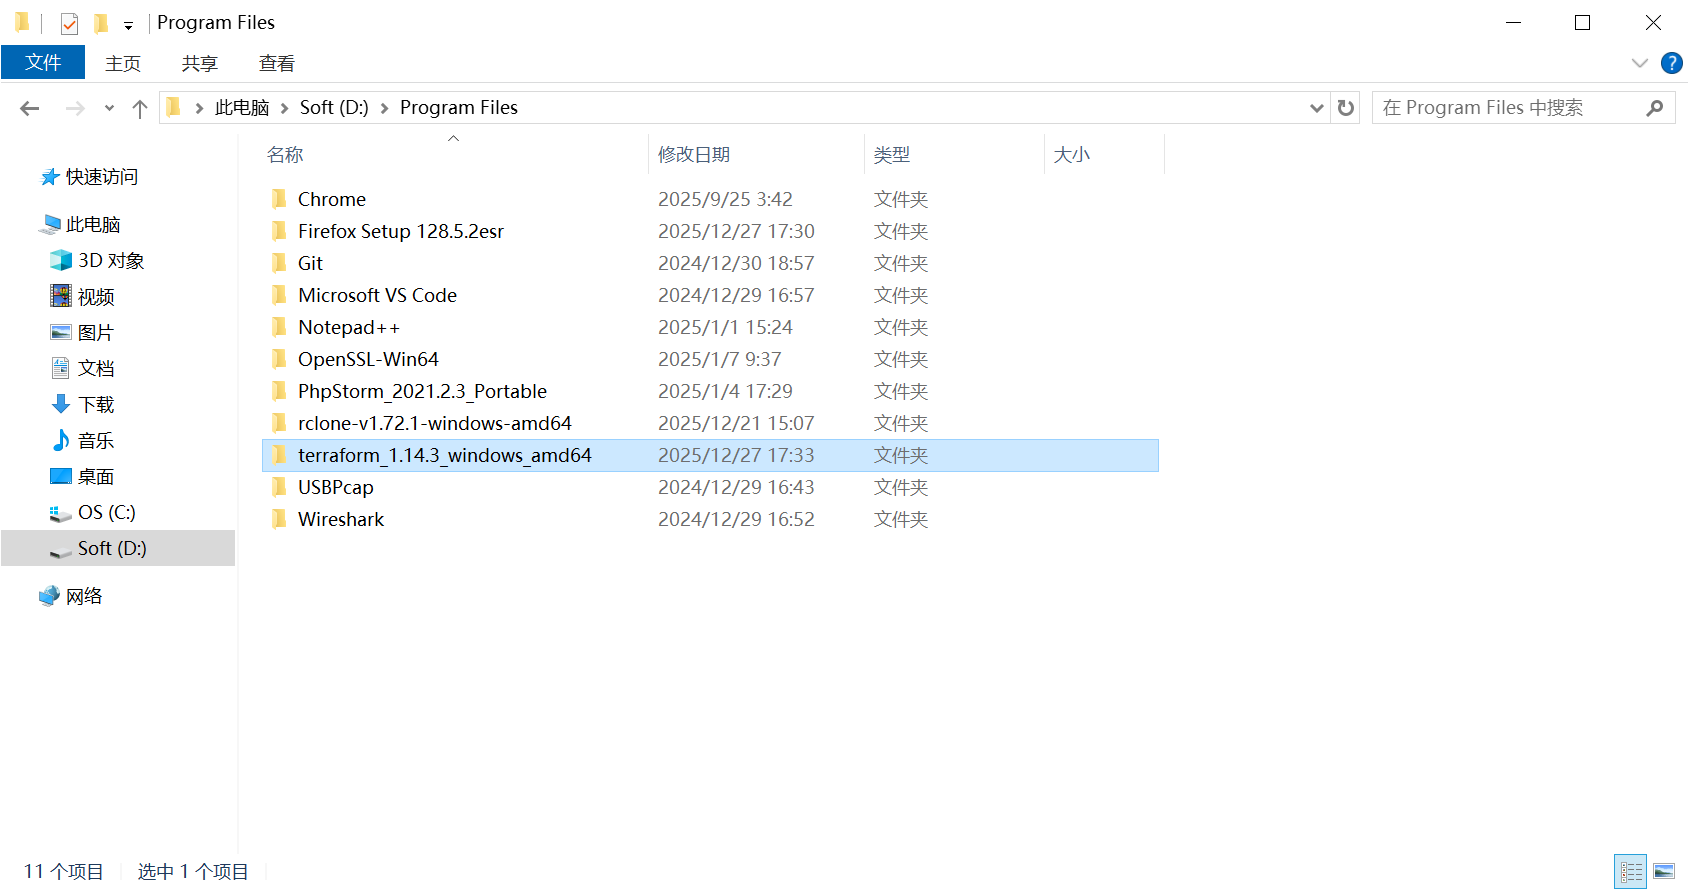Open the 查看 ribbon tab
The width and height of the screenshot is (1689, 890).
coord(277,63)
